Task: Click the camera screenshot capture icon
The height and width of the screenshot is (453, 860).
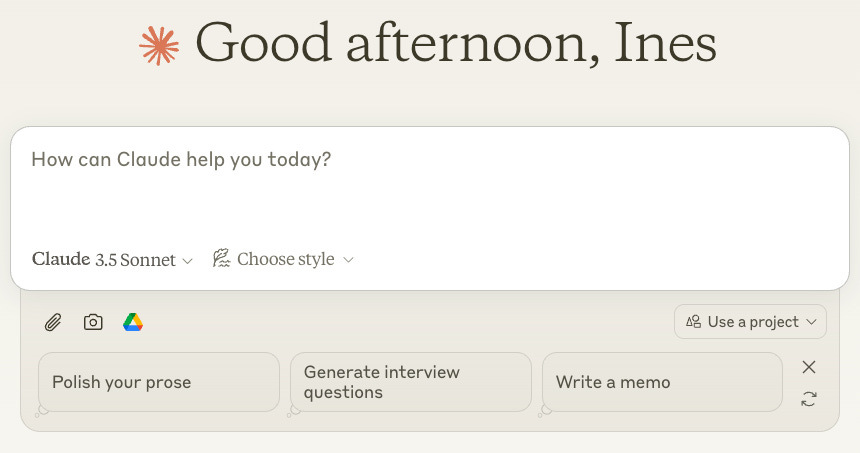Action: 93,322
